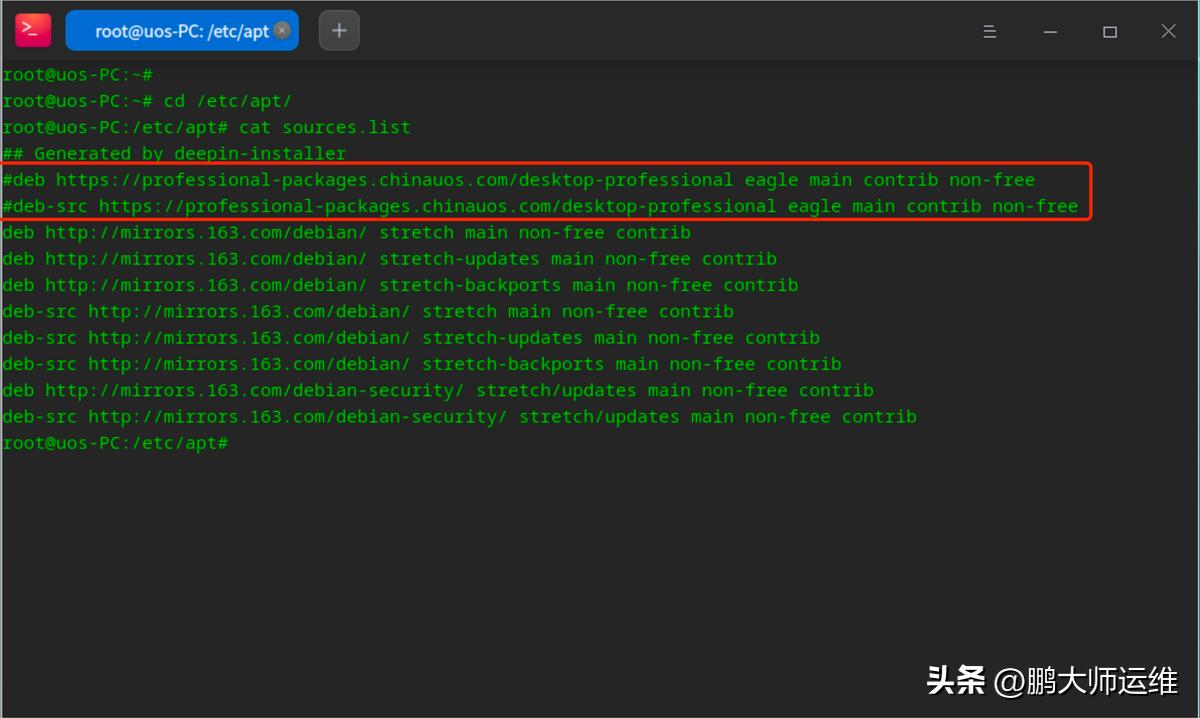1200x718 pixels.
Task: Click the commented '#deb https://professional-packages' line
Action: (519, 180)
